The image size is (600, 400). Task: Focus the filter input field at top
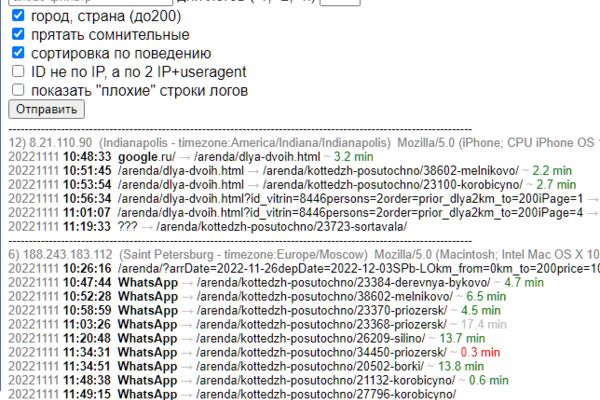(90, 2)
